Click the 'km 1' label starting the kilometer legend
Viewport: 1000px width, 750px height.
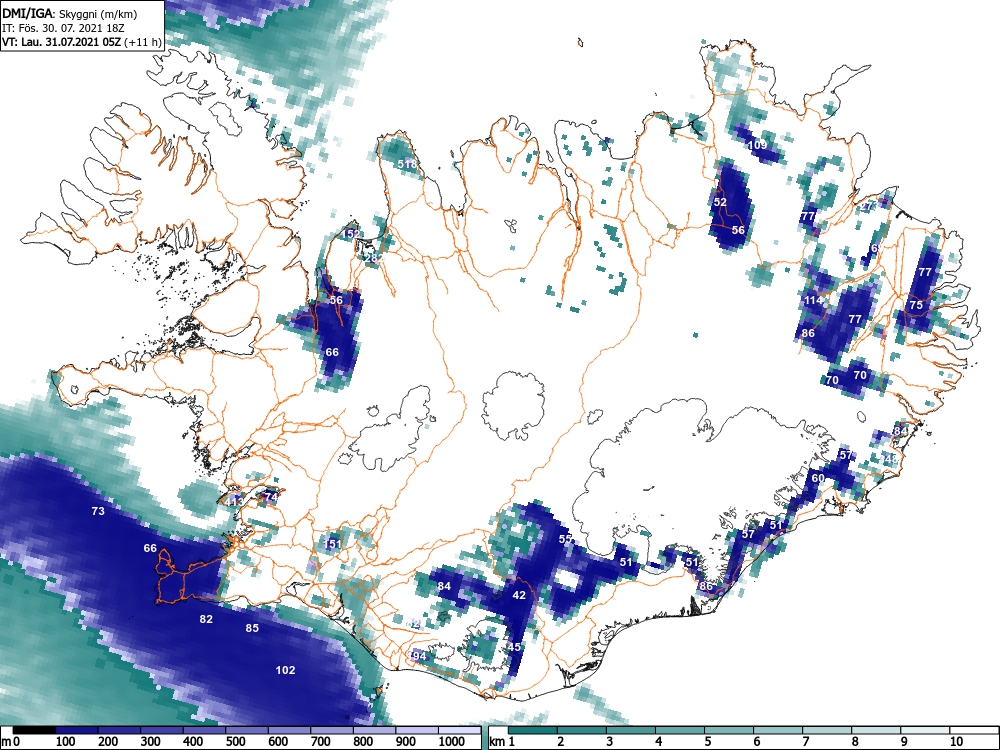tap(503, 742)
